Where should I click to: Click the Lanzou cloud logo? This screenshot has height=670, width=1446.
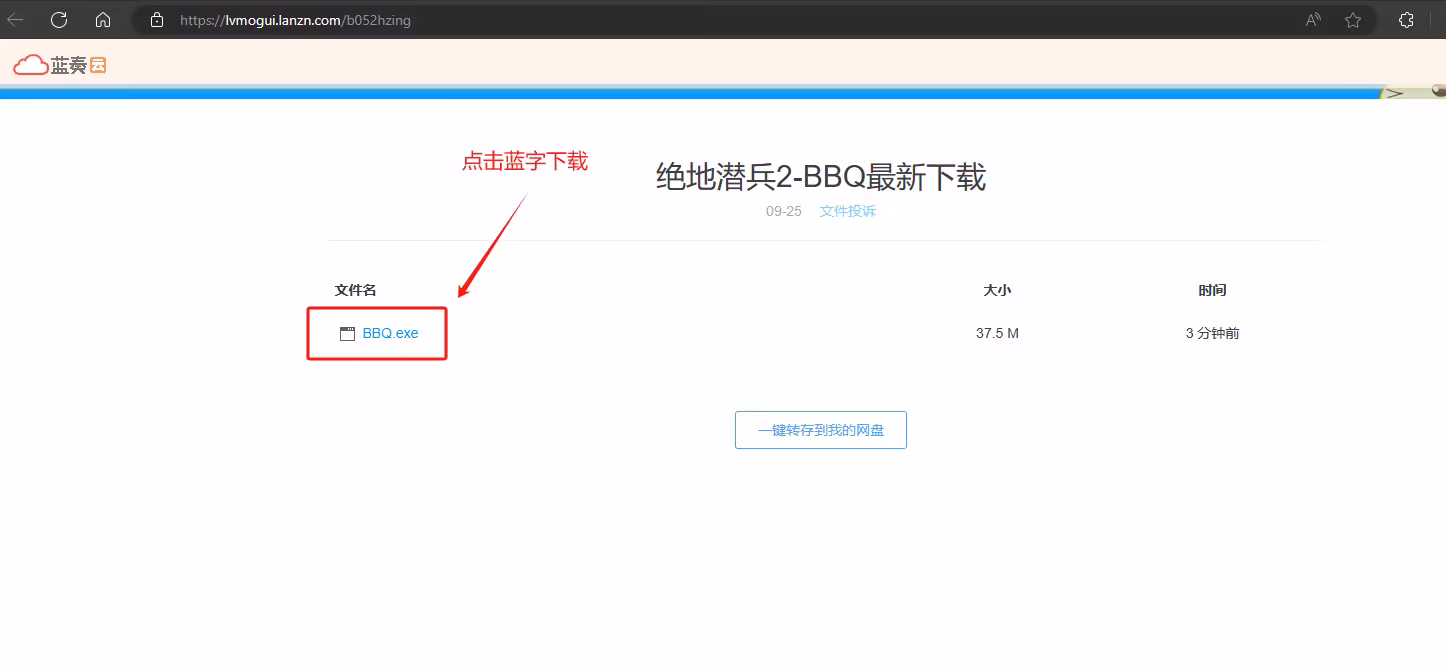pos(60,65)
